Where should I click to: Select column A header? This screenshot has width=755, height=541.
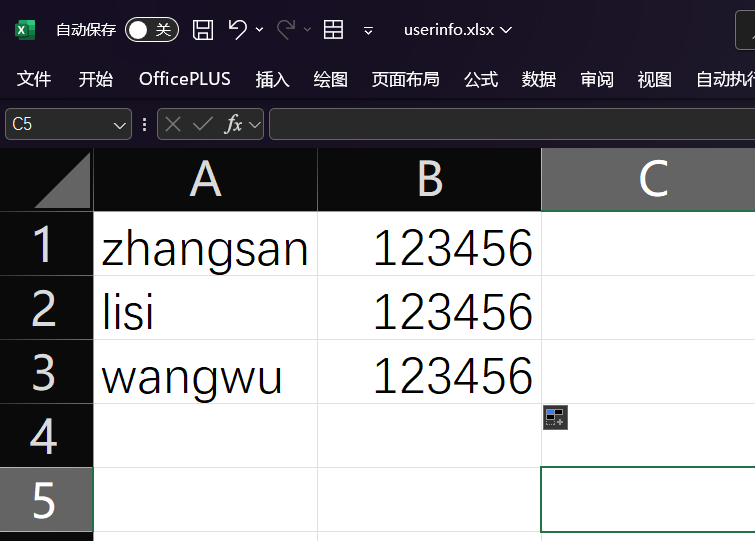click(x=206, y=180)
